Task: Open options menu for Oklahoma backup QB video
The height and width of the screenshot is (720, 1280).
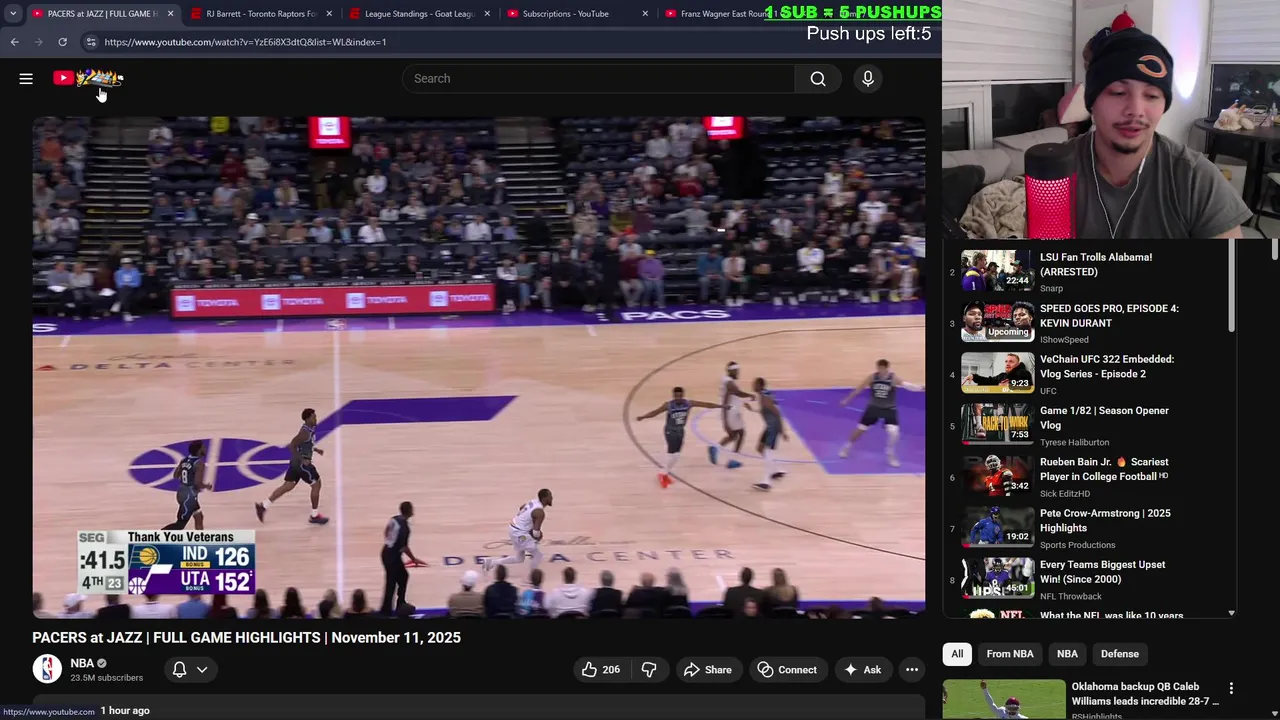Action: point(1231,688)
